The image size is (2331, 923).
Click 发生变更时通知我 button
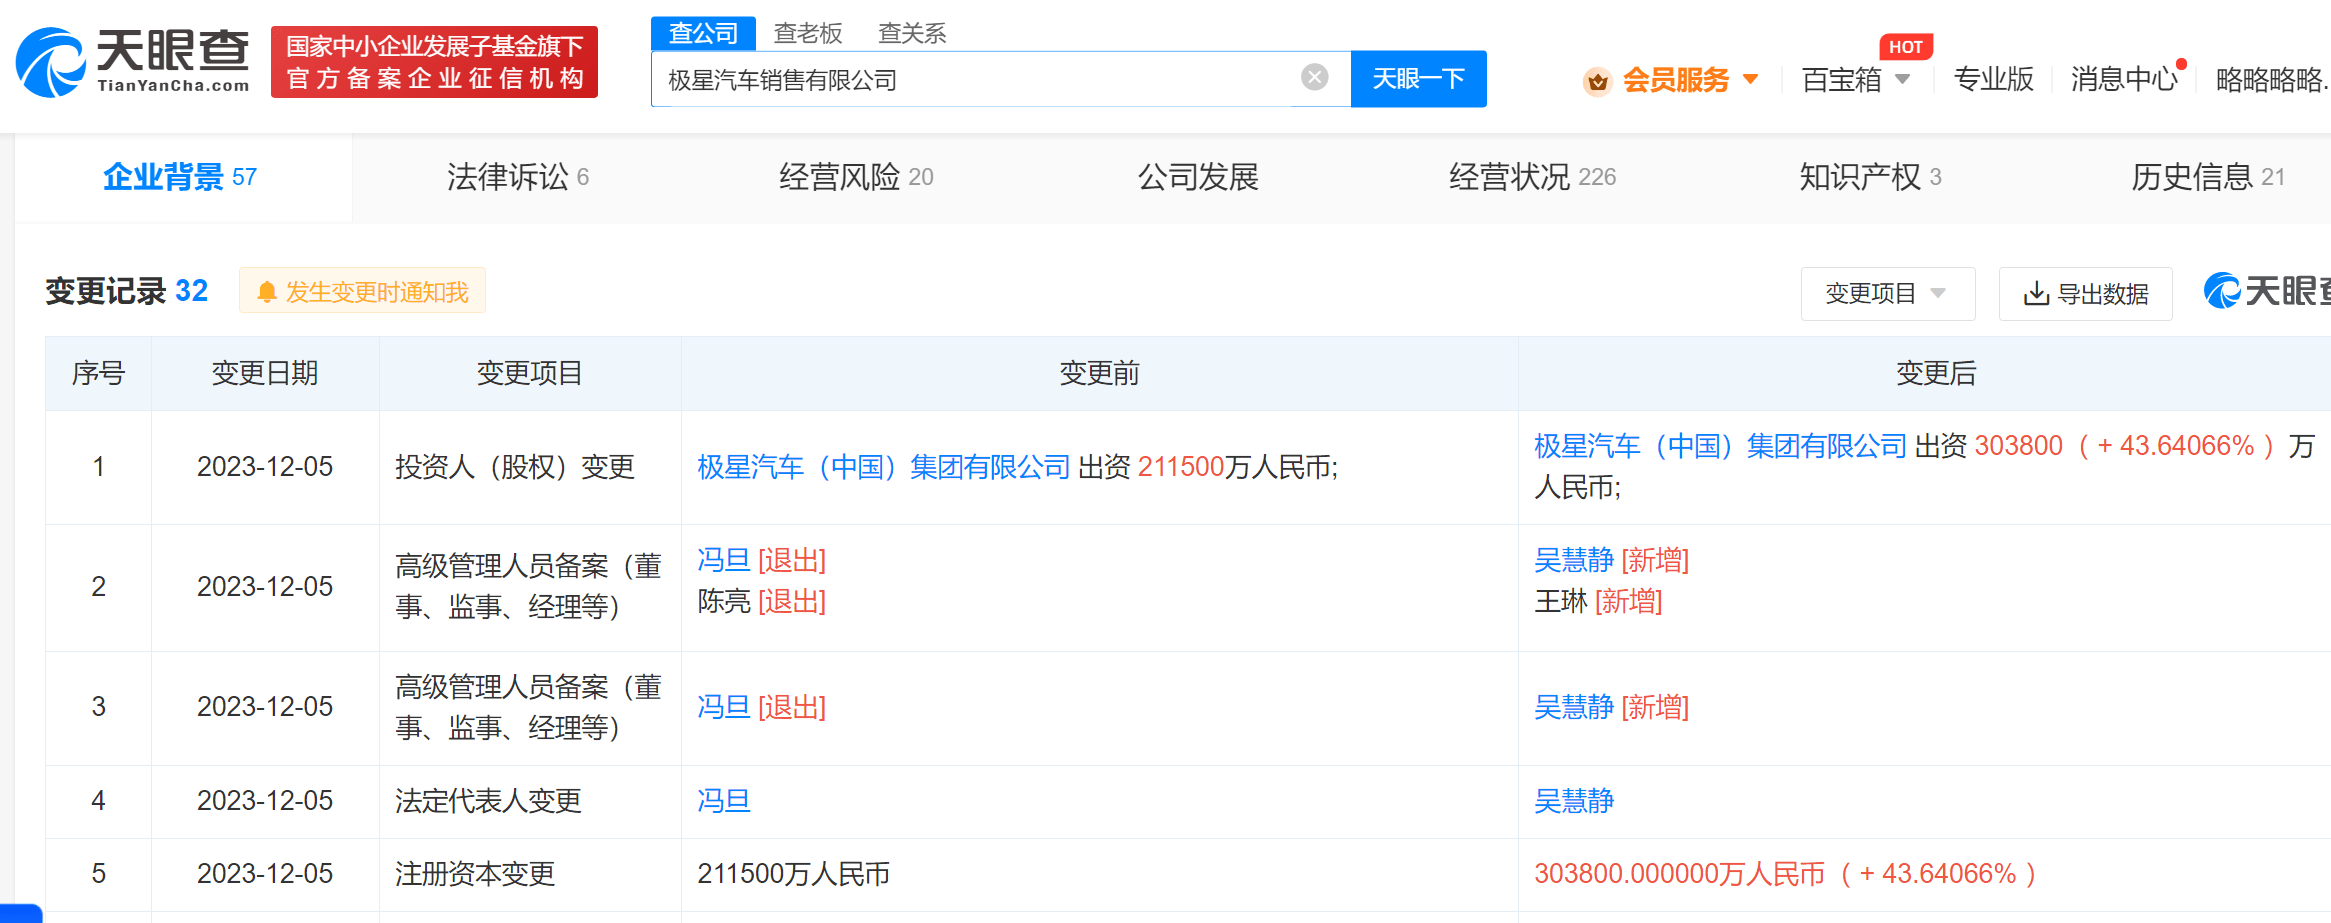coord(362,291)
